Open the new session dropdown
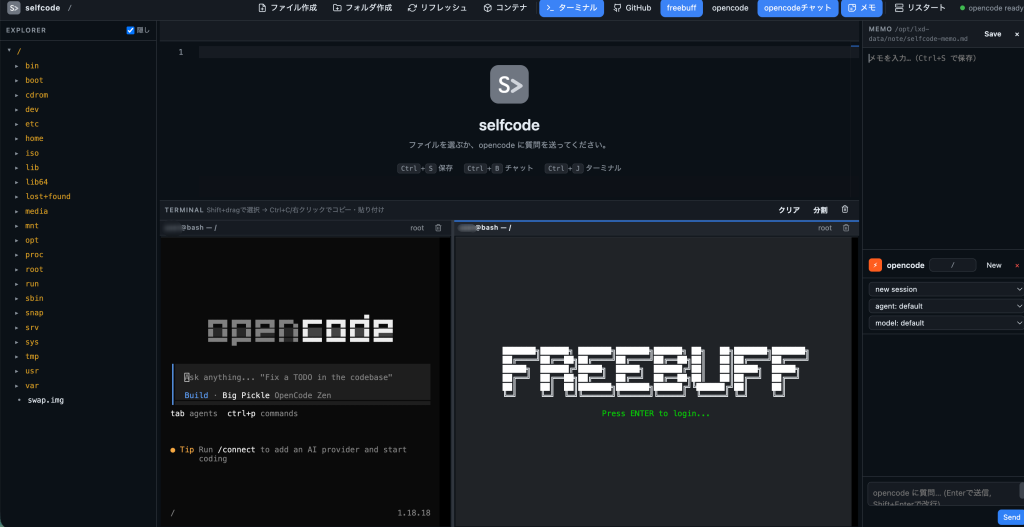 (x=945, y=289)
